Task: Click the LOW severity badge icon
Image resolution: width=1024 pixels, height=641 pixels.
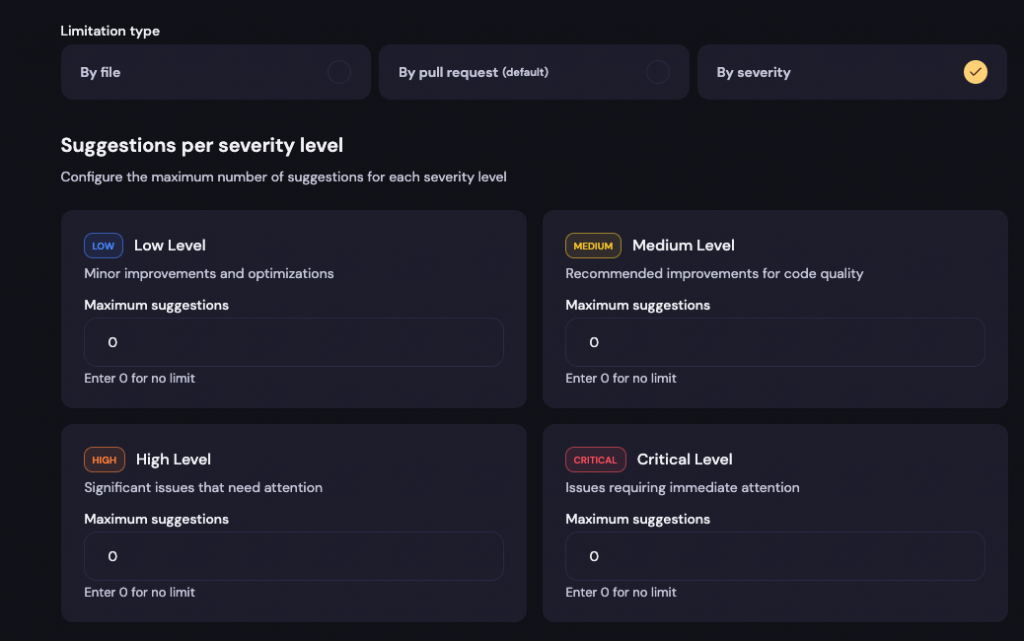Action: (103, 245)
